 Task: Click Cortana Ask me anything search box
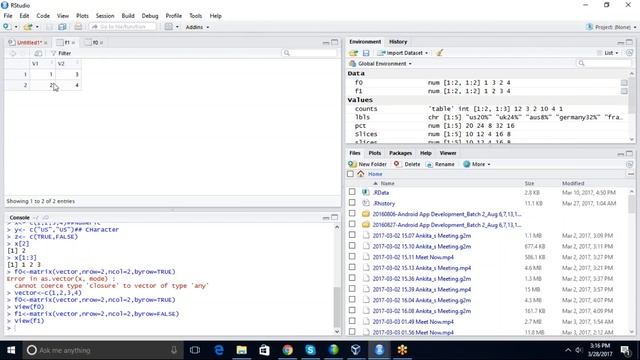(103, 350)
